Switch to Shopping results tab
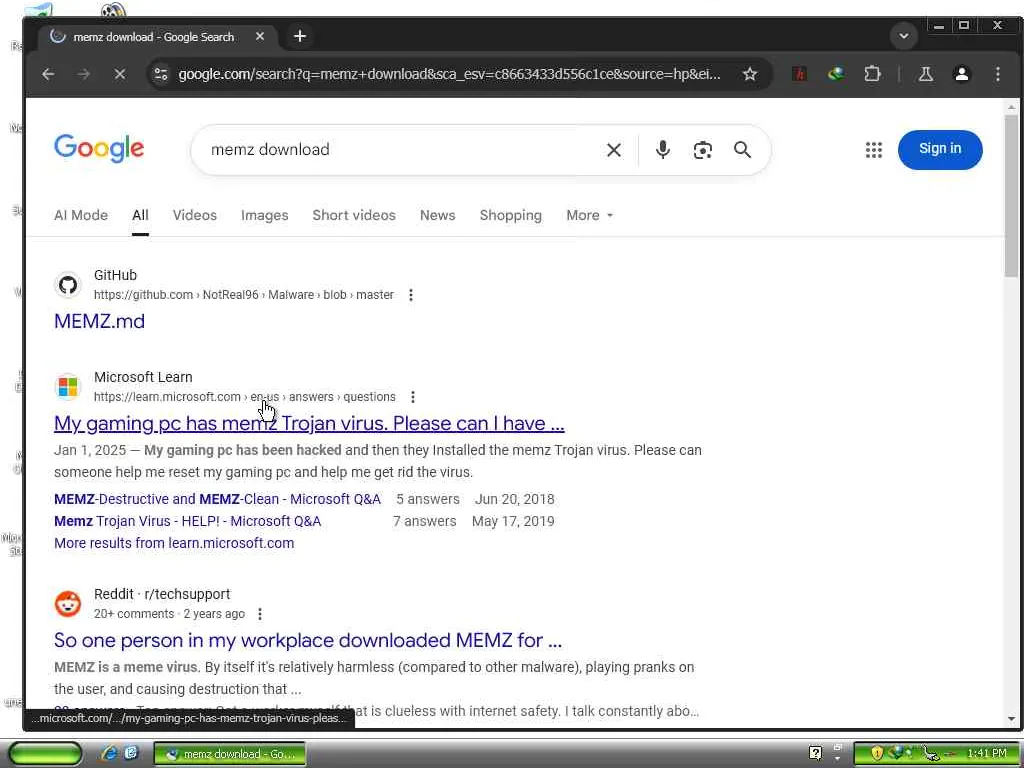Image resolution: width=1024 pixels, height=768 pixels. [x=511, y=216]
